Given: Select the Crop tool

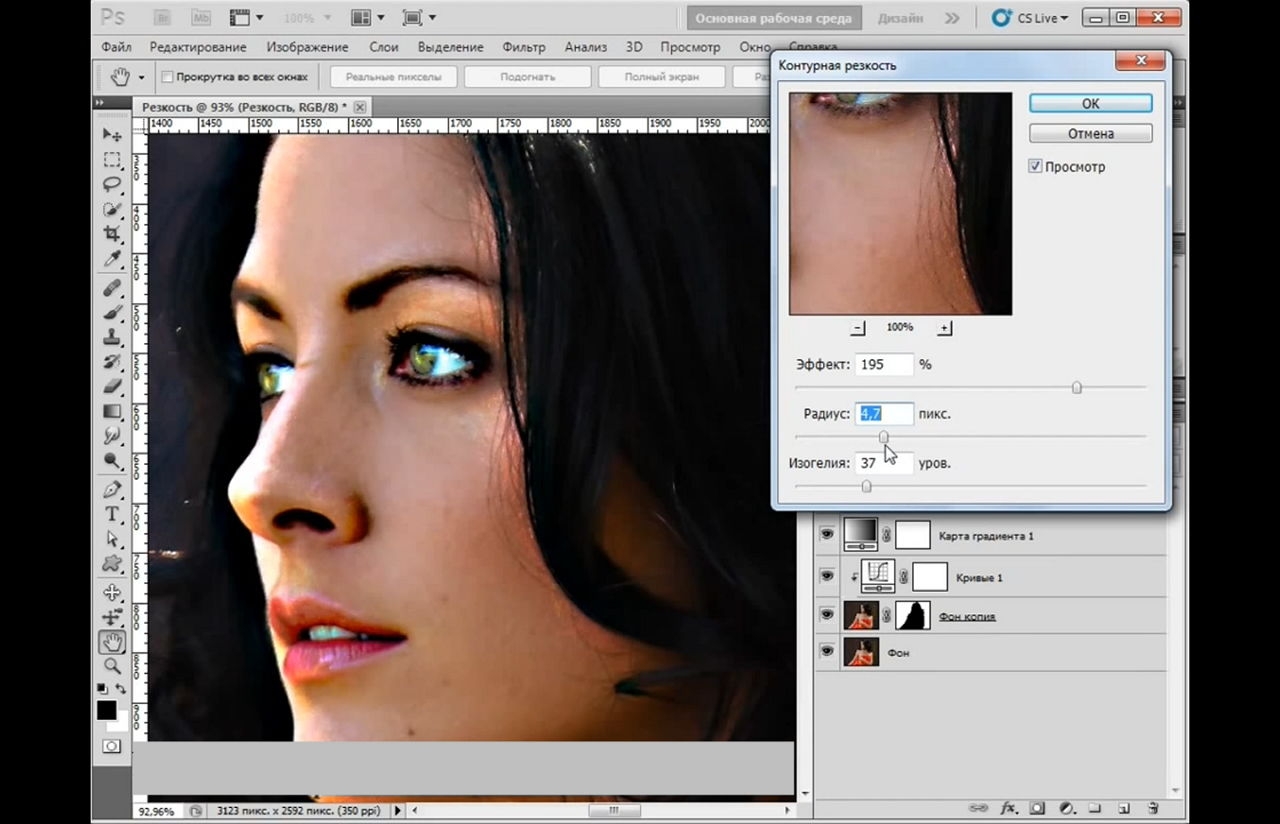Looking at the screenshot, I should coord(112,234).
